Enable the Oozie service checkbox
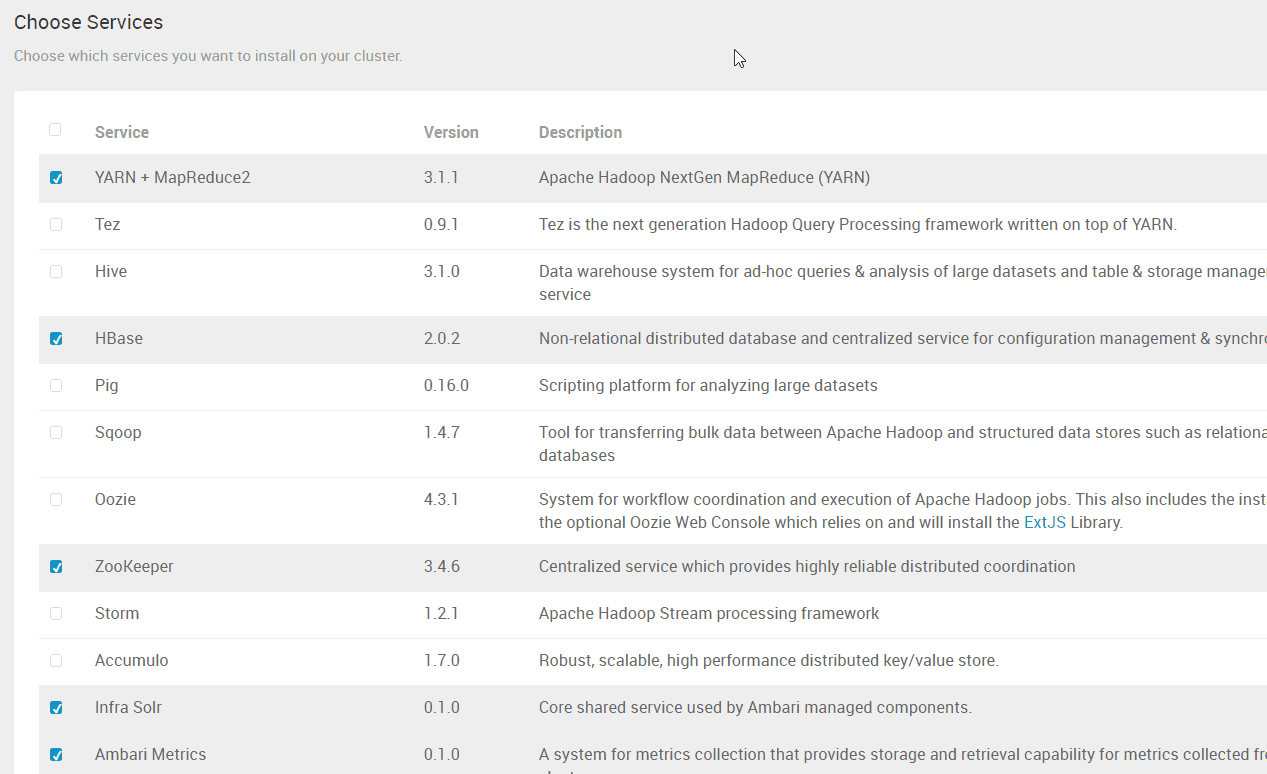 click(x=56, y=500)
